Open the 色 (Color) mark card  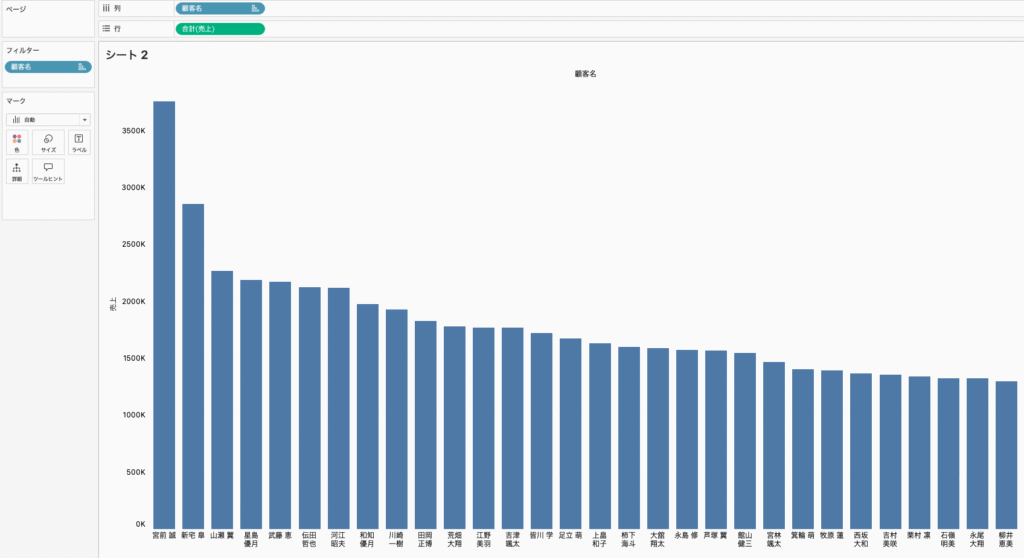pyautogui.click(x=17, y=142)
